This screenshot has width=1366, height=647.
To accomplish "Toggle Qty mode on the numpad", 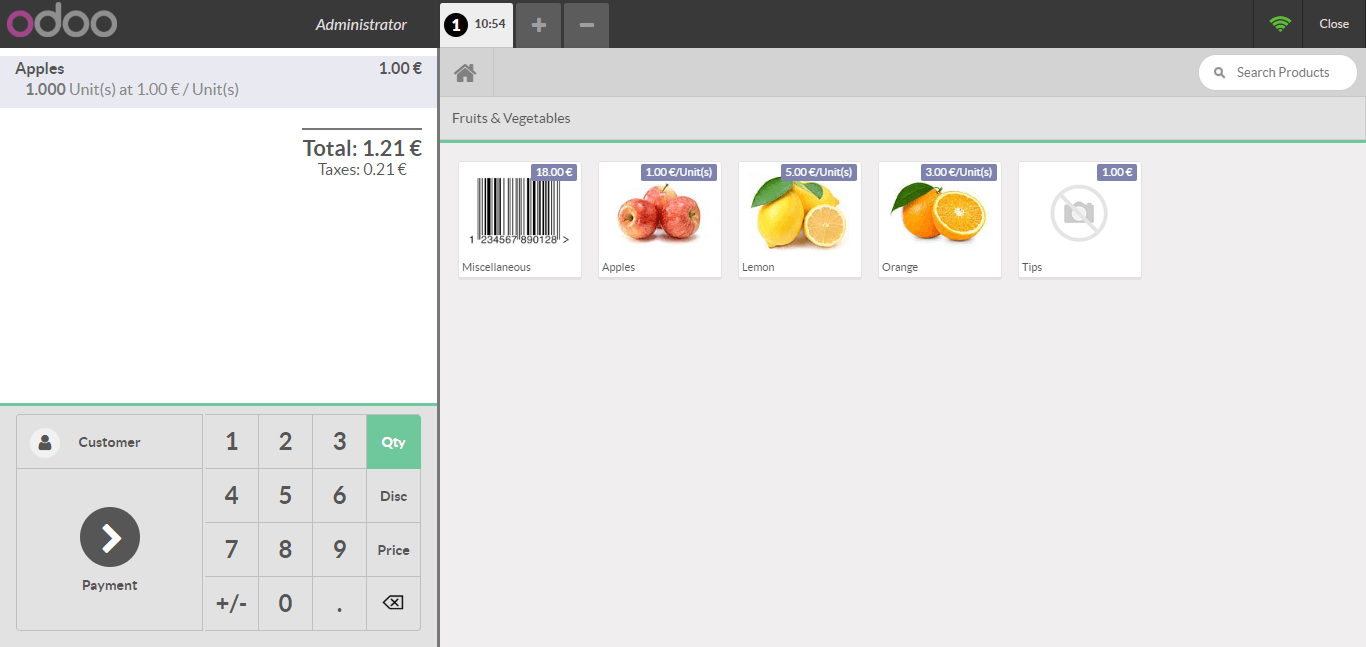I will [393, 441].
